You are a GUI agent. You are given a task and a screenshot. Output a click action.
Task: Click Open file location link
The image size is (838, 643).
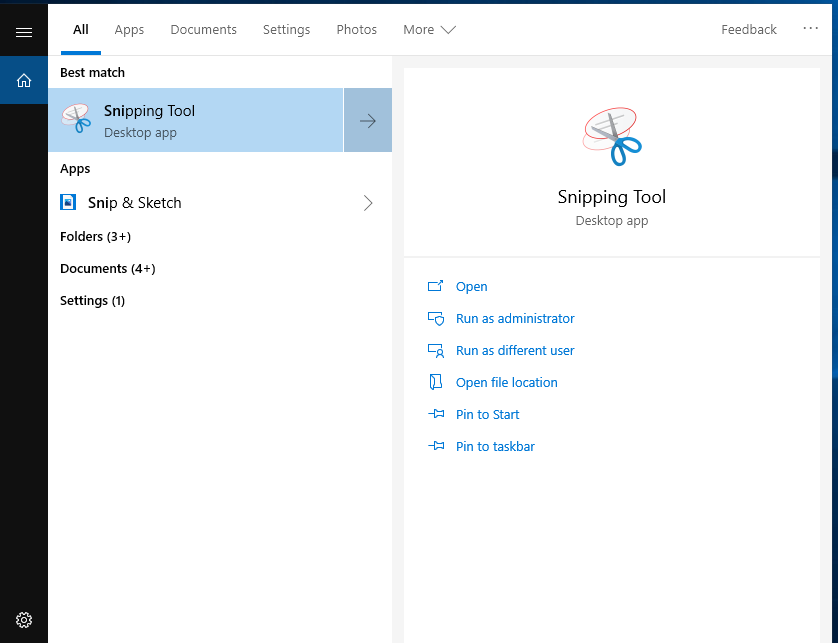pos(506,383)
